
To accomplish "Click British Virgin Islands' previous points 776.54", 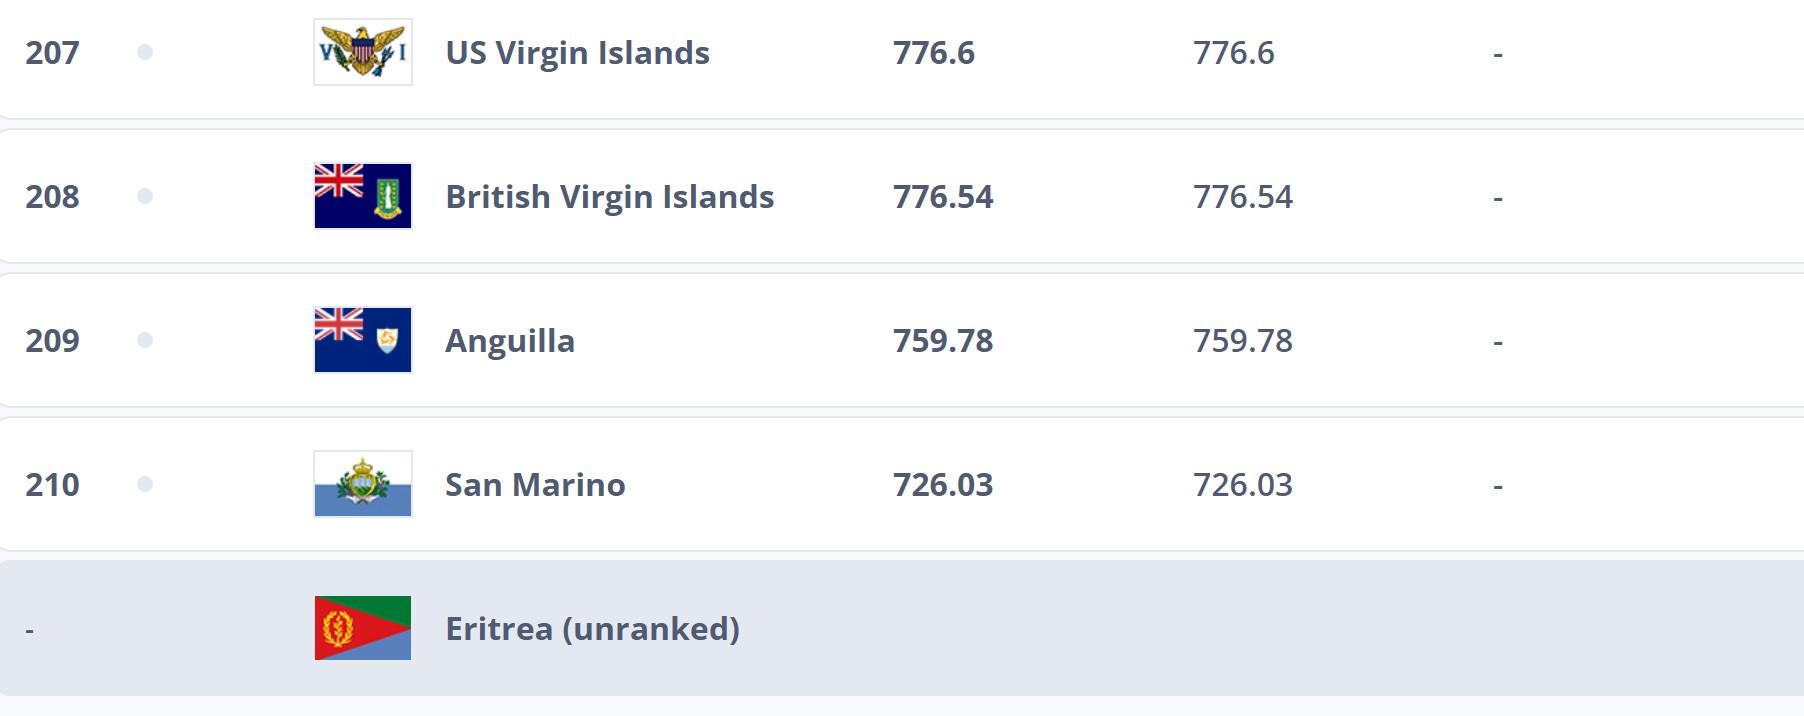I will pyautogui.click(x=1242, y=197).
